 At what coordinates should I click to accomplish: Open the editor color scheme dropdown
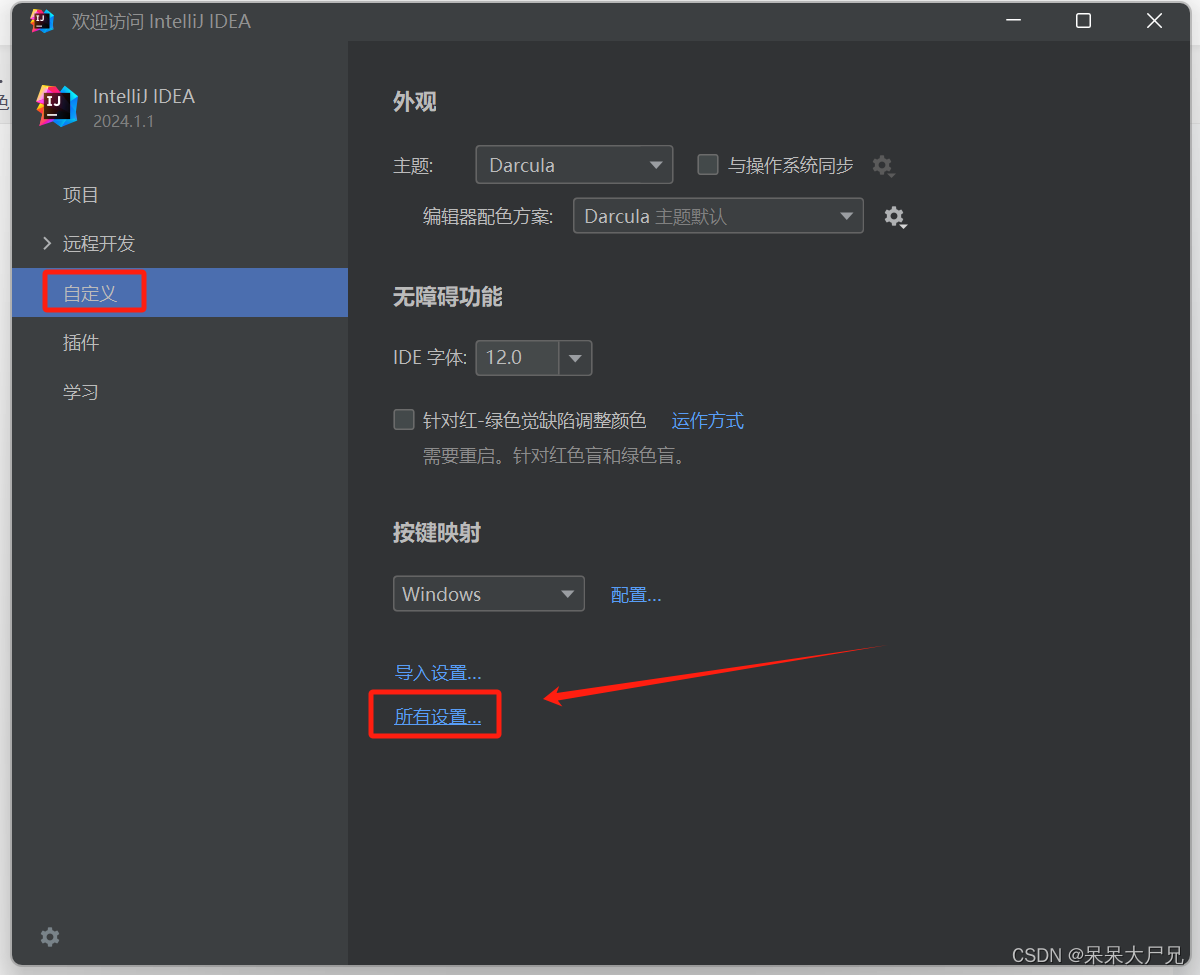718,216
